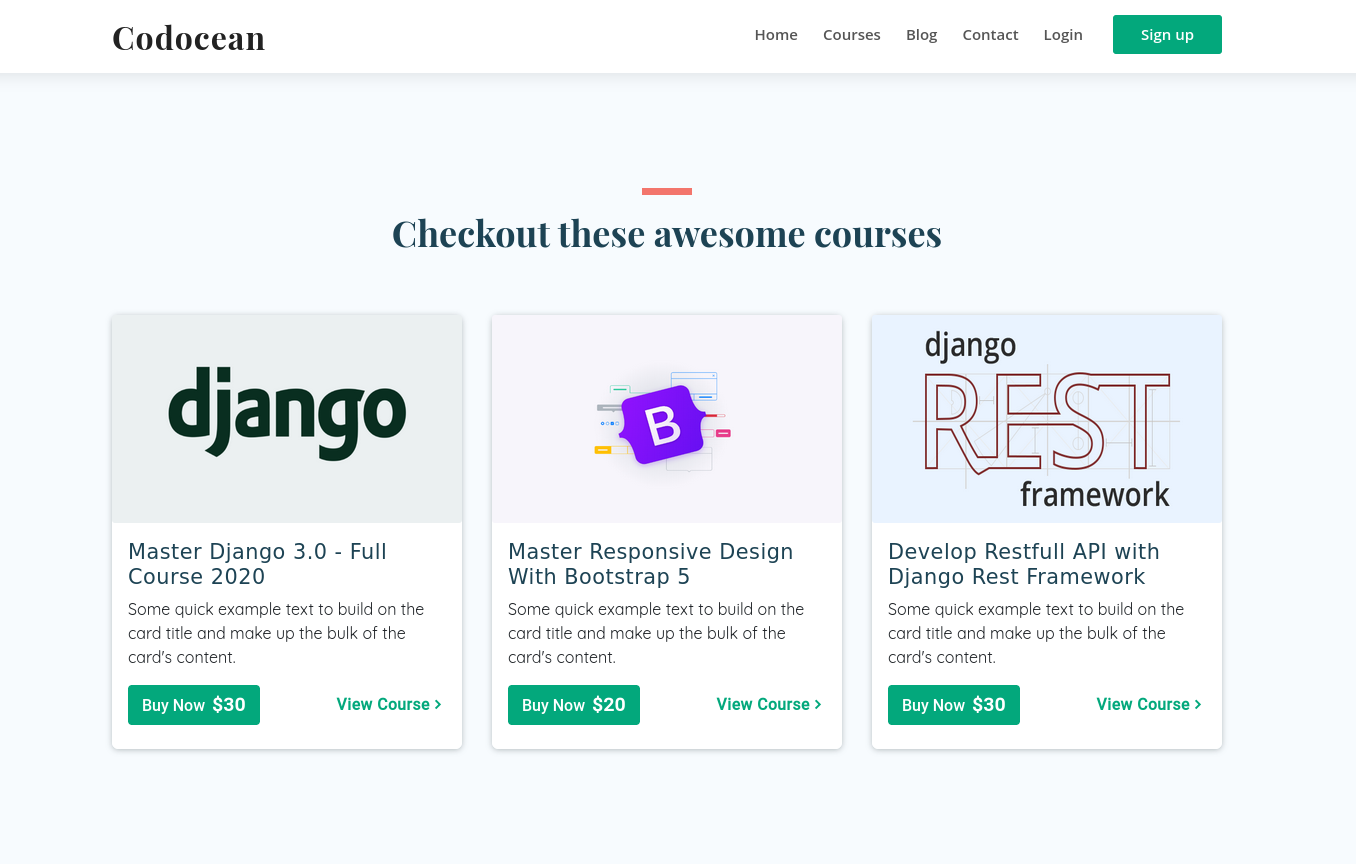Click the Checkout these awesome courses heading

click(667, 233)
